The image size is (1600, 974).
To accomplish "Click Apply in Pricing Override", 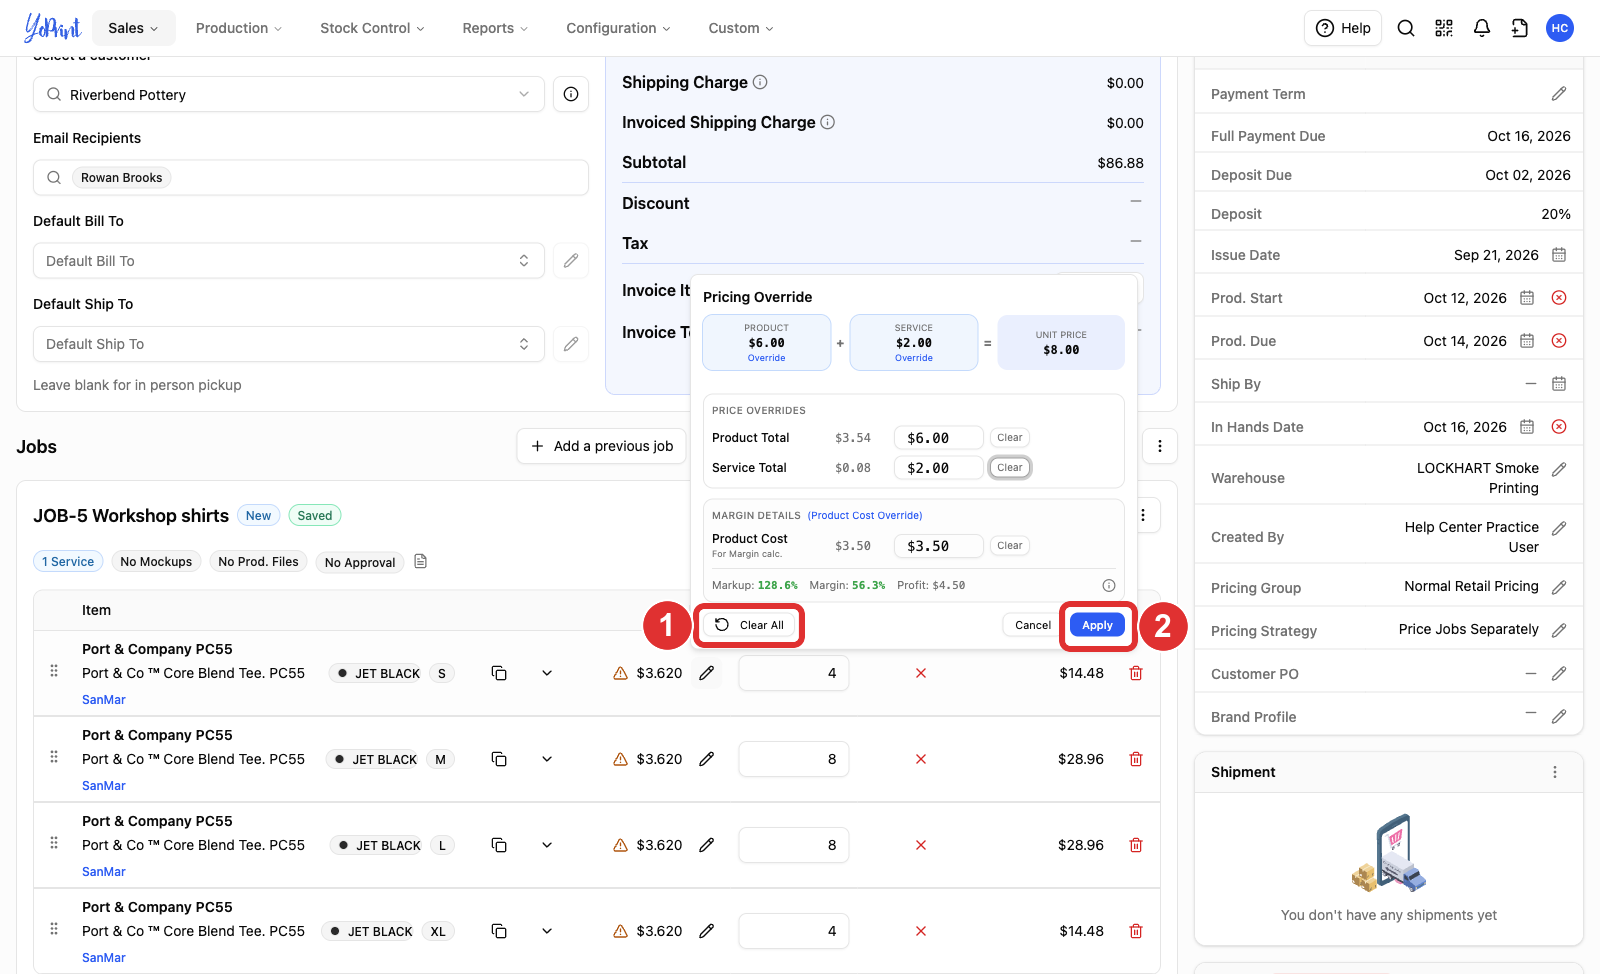I will click(x=1097, y=625).
